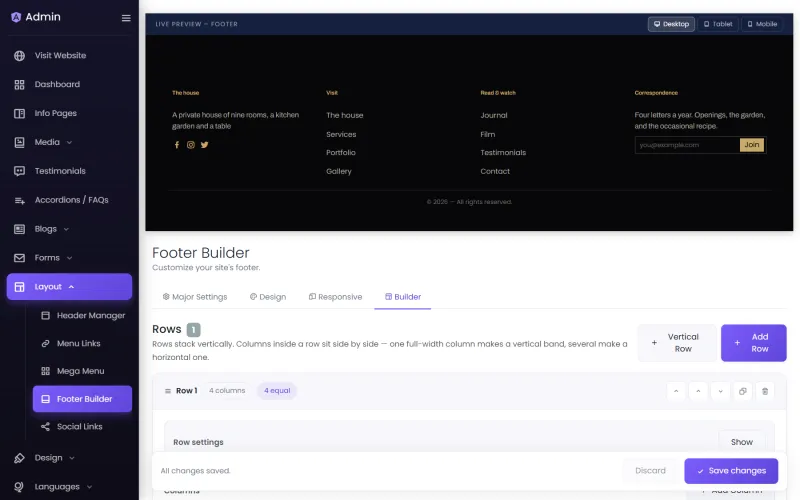Click Testimonials link in footer preview
The width and height of the screenshot is (800, 500).
click(x=503, y=153)
